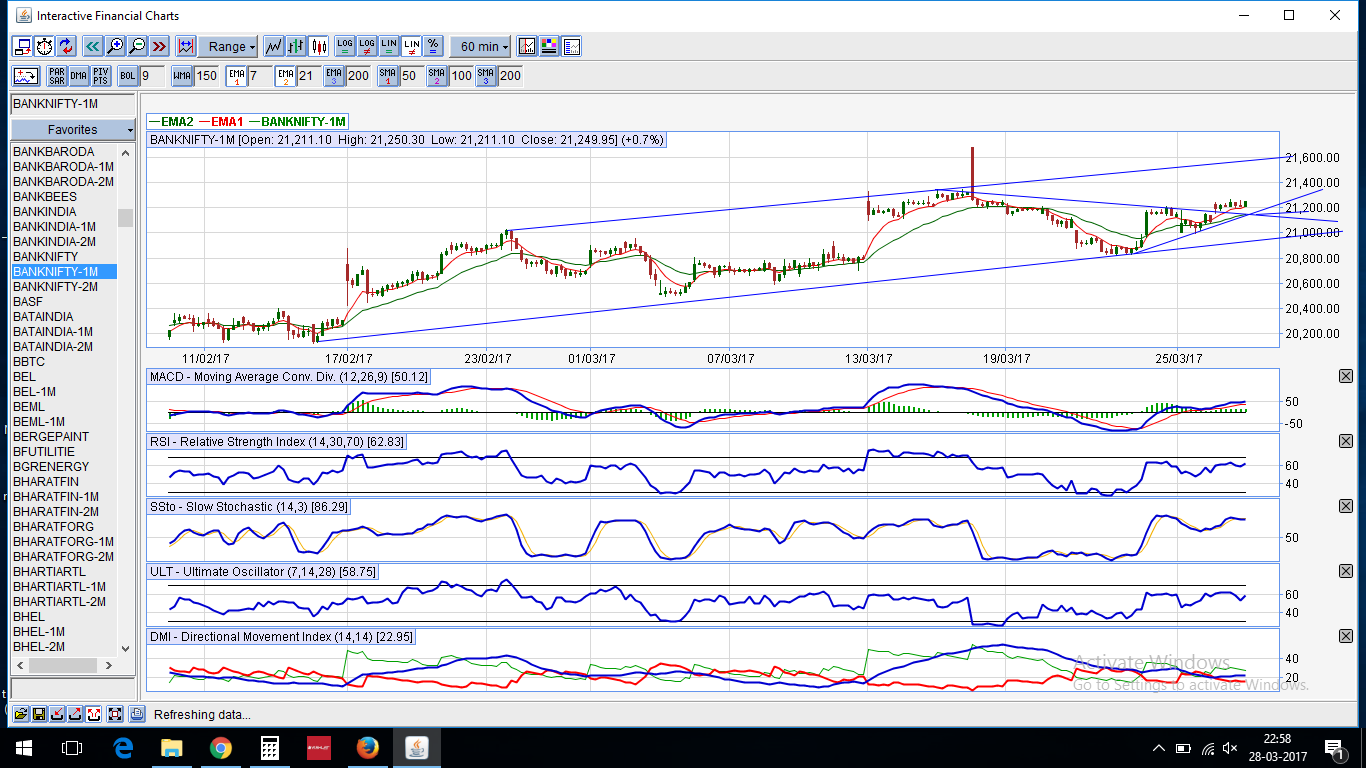Screen dimensions: 1366x768
Task: Click the print icon in bottom bar
Action: (137, 714)
